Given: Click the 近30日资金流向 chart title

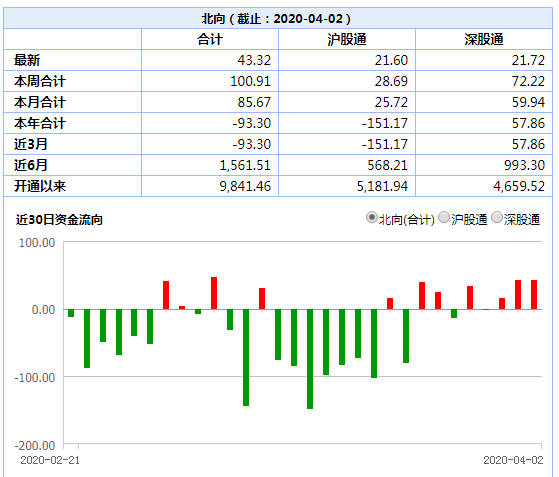Looking at the screenshot, I should click(59, 220).
